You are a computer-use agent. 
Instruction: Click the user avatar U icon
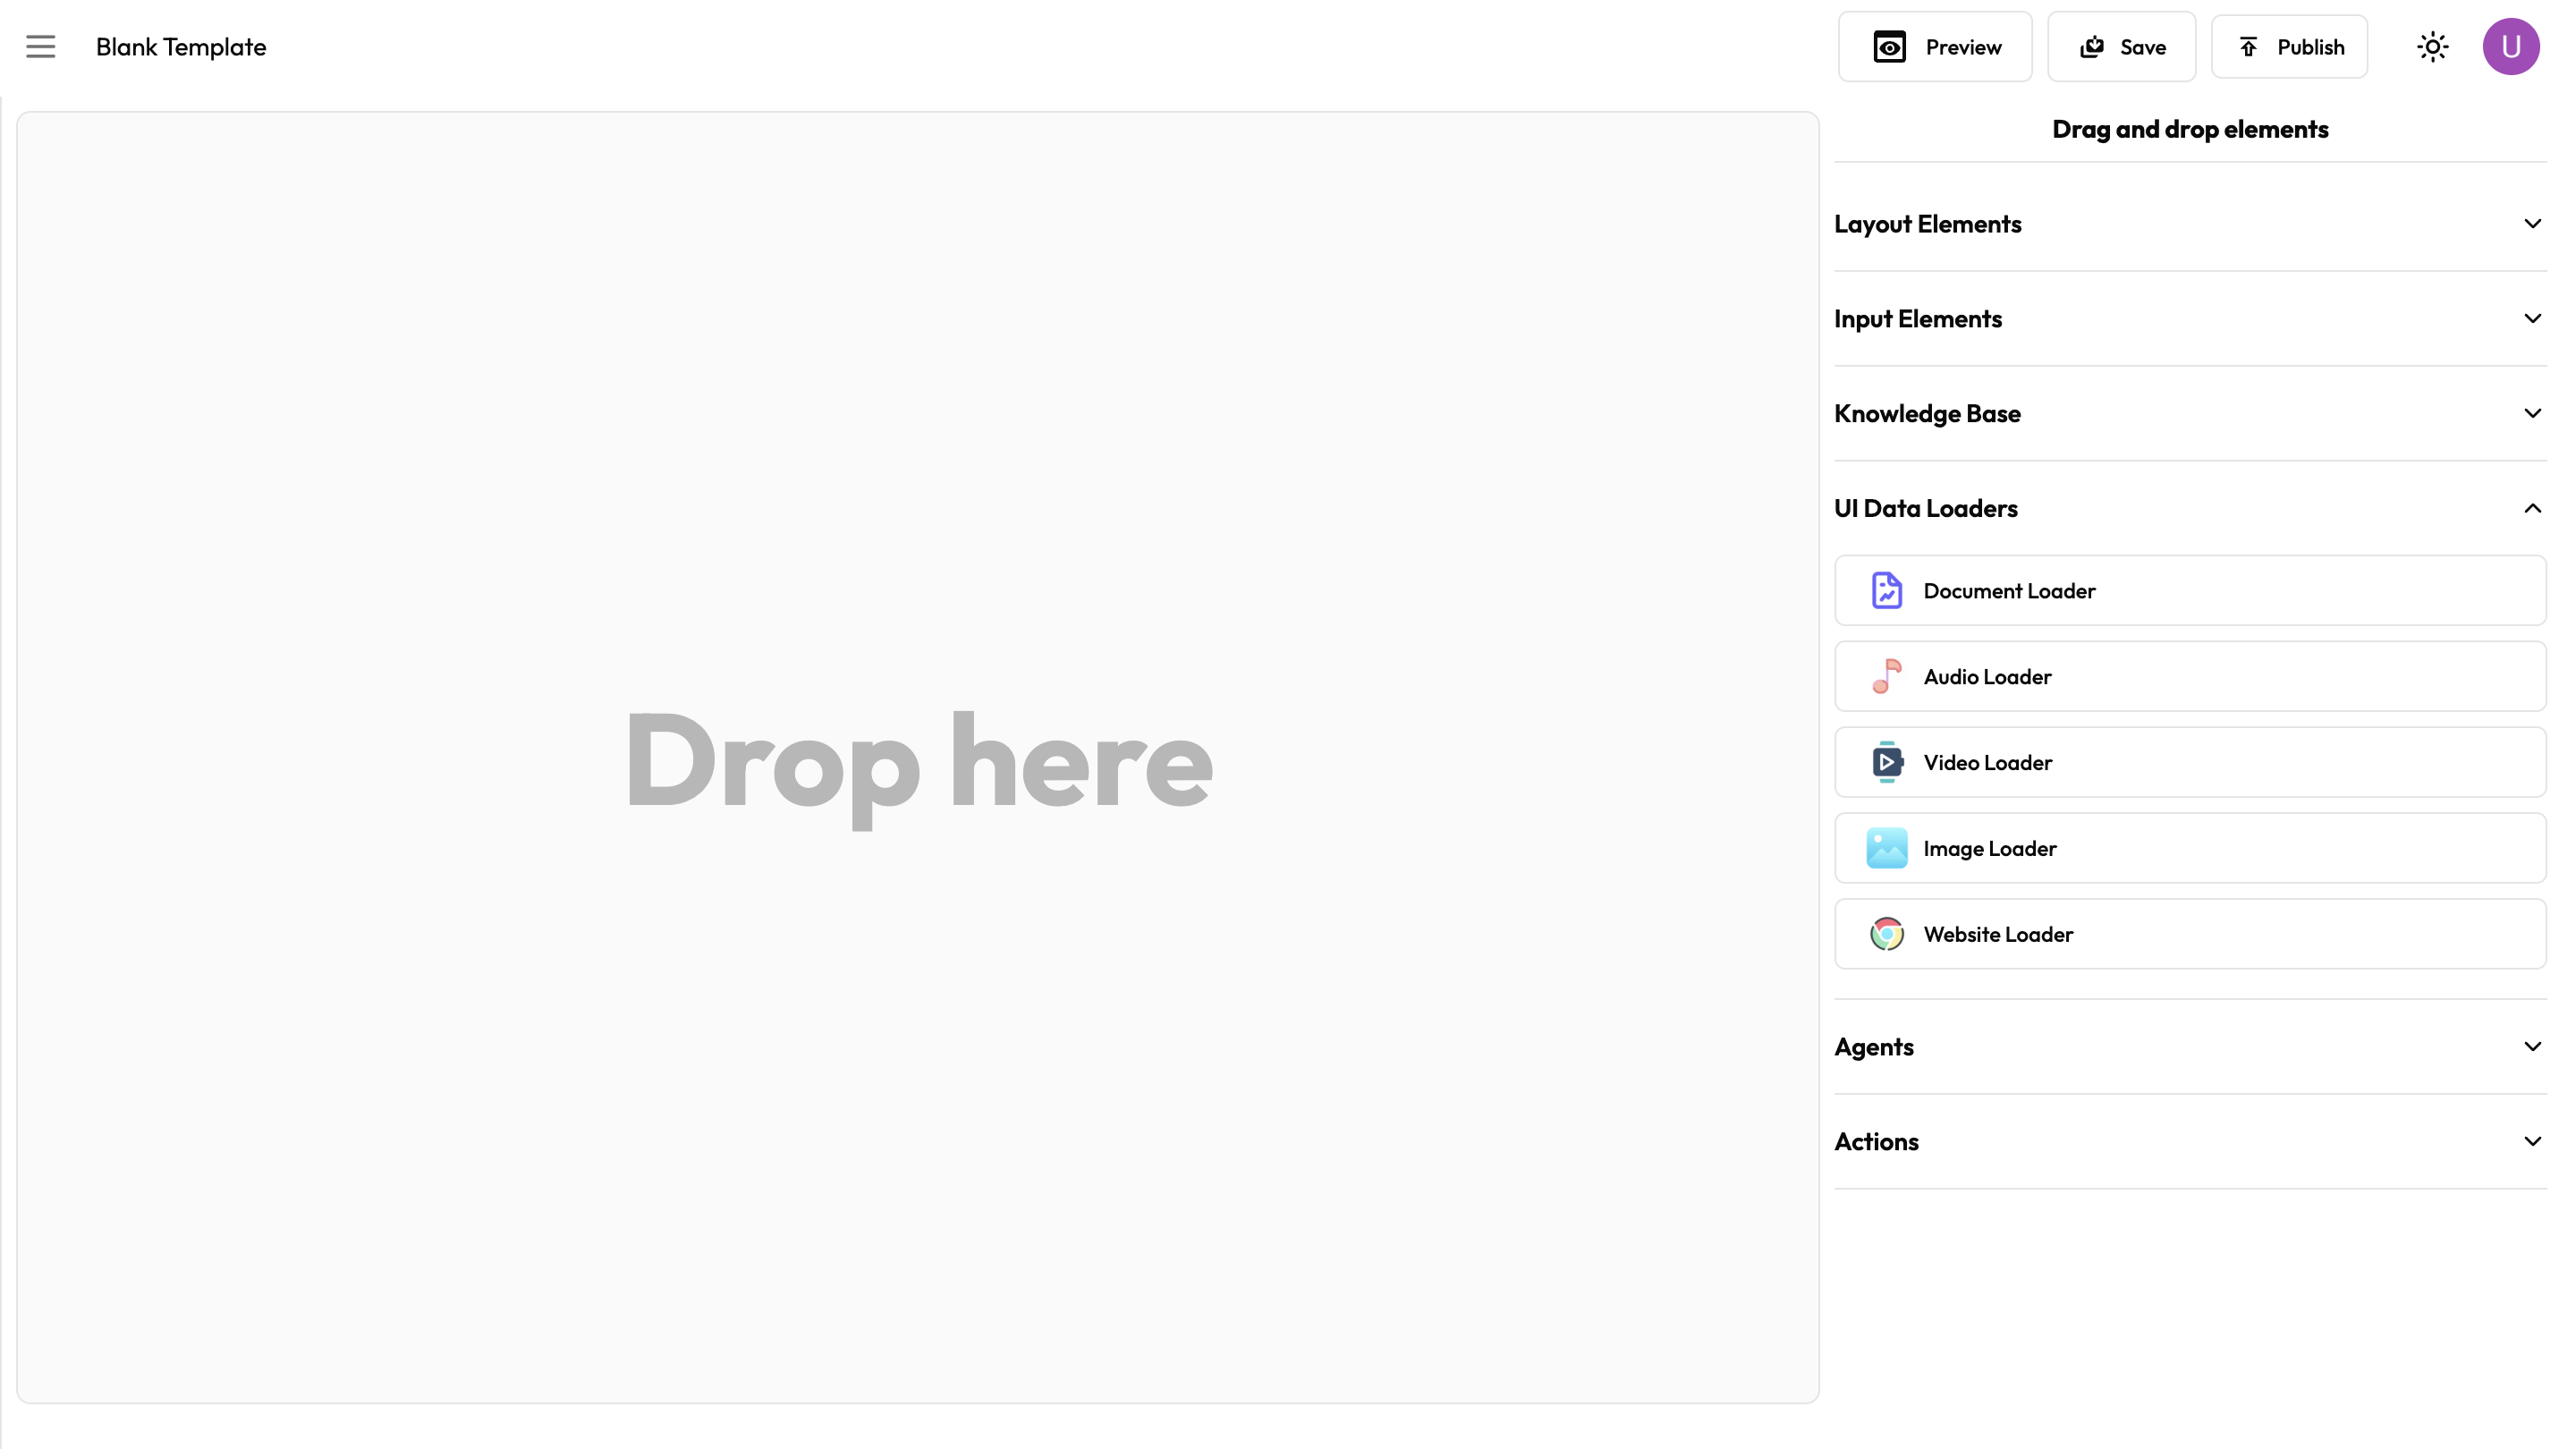[2510, 47]
